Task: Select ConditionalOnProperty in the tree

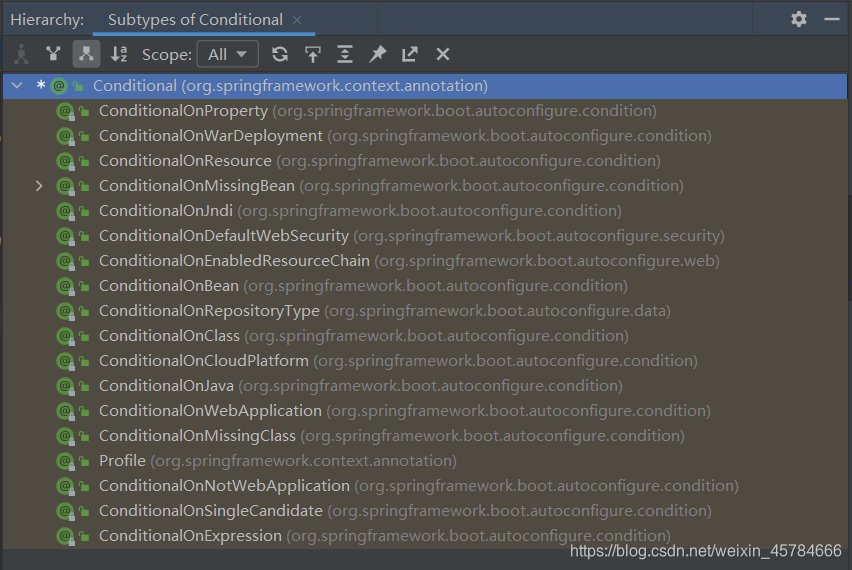Action: click(425, 111)
